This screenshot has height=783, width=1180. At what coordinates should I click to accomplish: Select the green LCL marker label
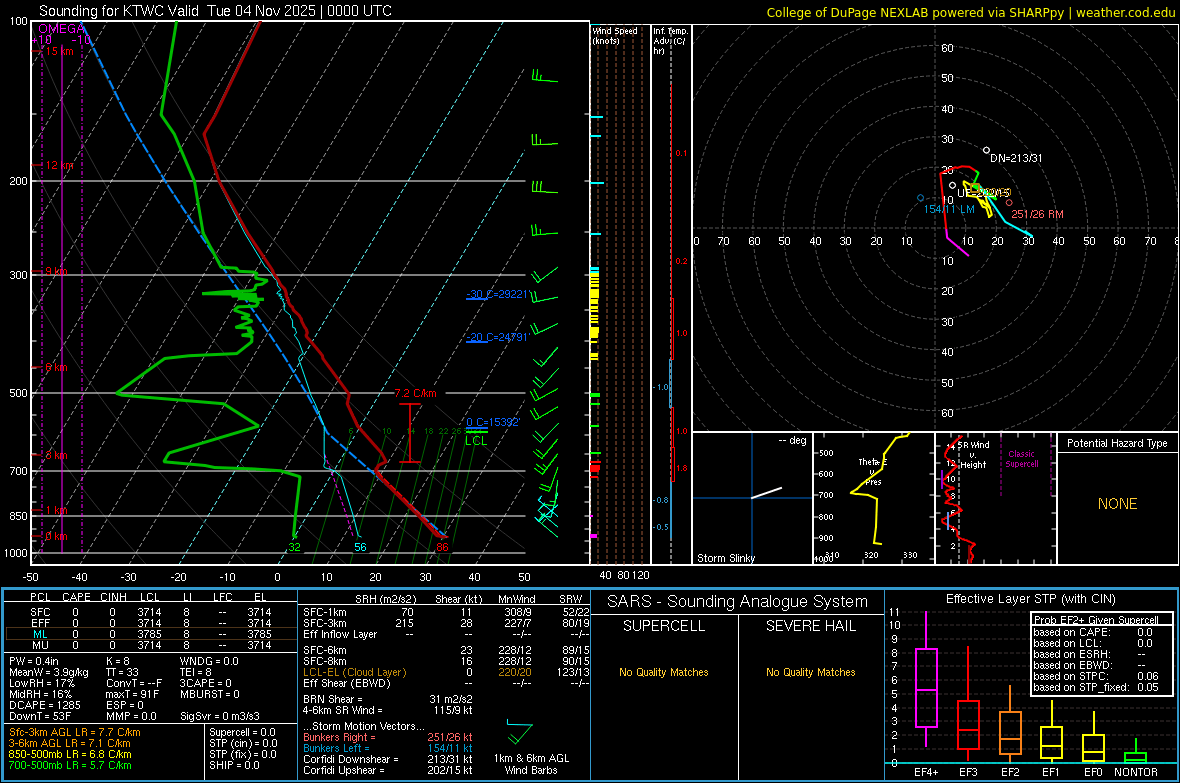(476, 441)
